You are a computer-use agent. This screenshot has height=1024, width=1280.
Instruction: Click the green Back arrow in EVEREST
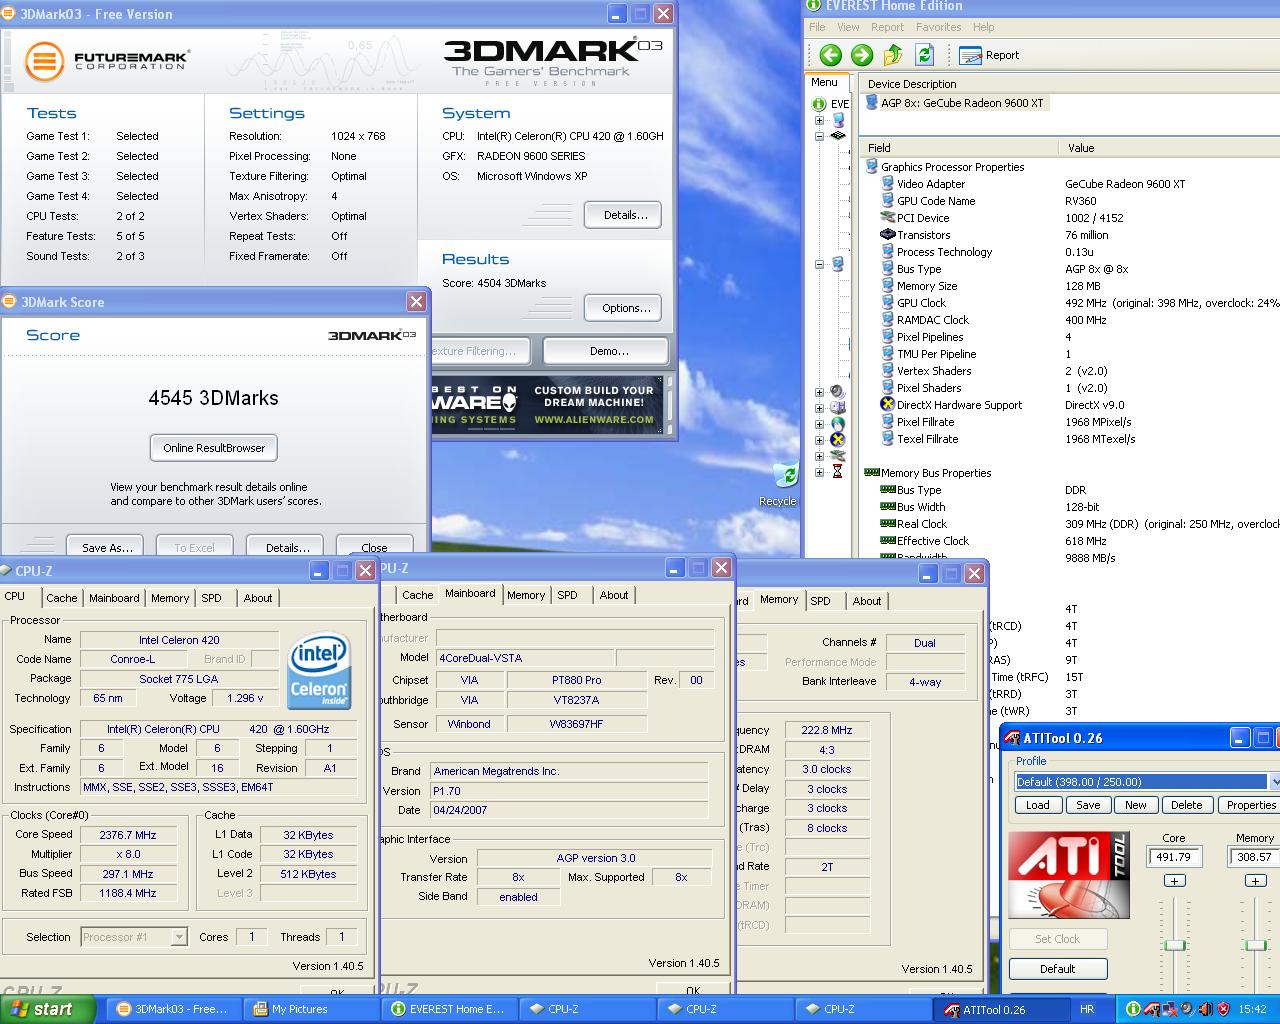point(830,55)
